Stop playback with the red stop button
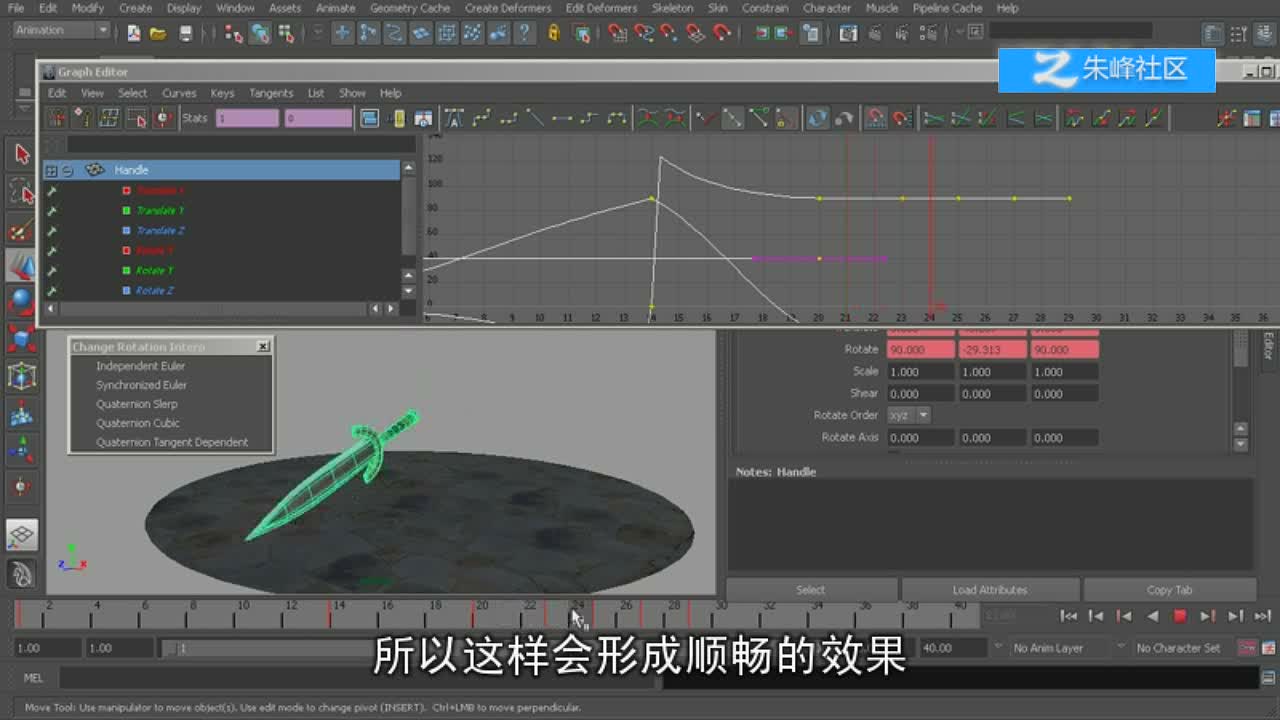The image size is (1280, 720). [x=1179, y=616]
